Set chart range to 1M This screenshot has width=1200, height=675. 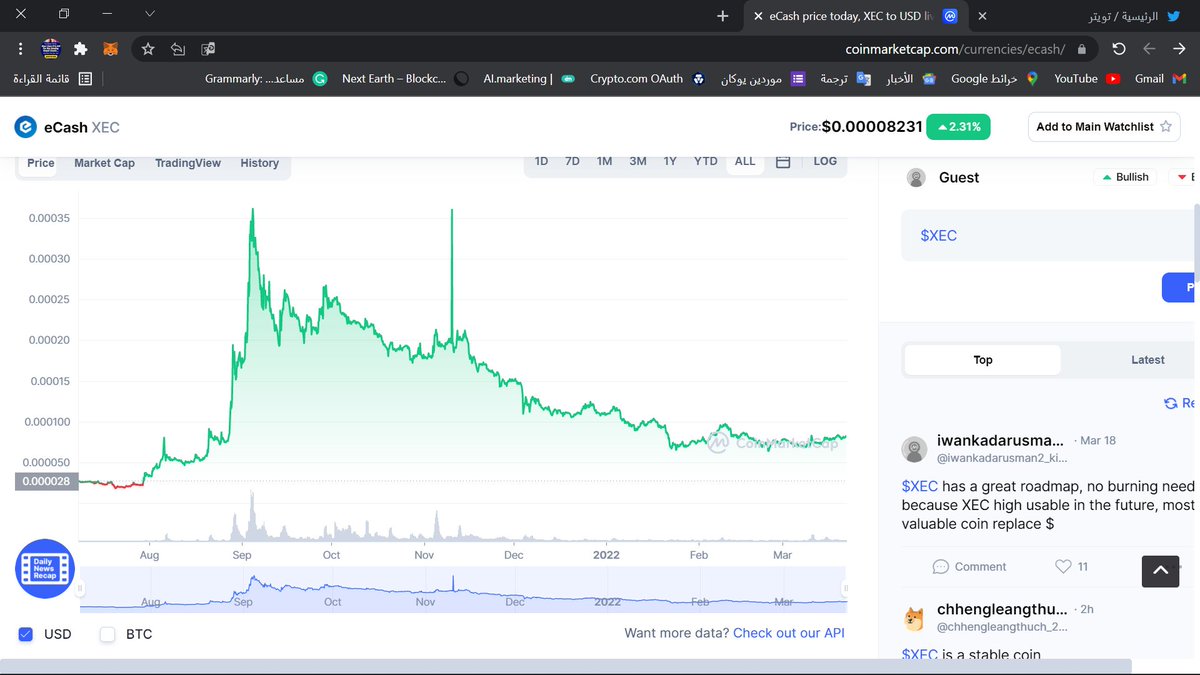pyautogui.click(x=604, y=161)
